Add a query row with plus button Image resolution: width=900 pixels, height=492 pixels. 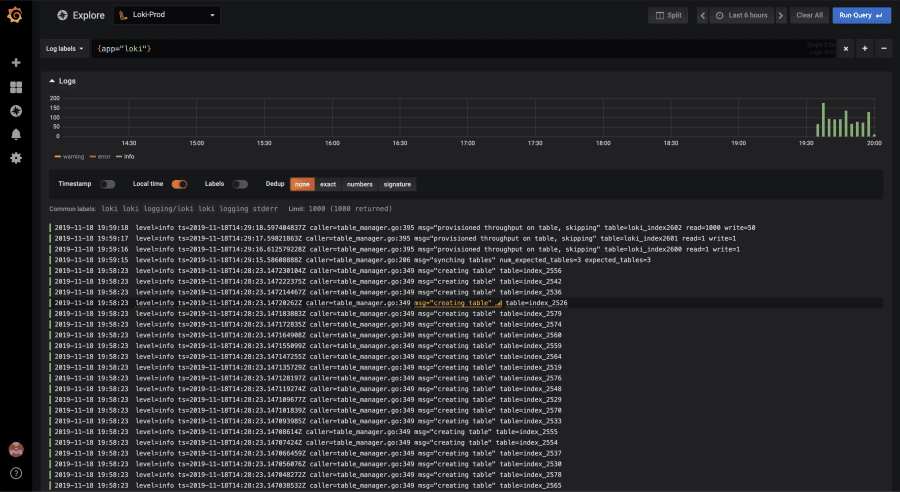(864, 49)
